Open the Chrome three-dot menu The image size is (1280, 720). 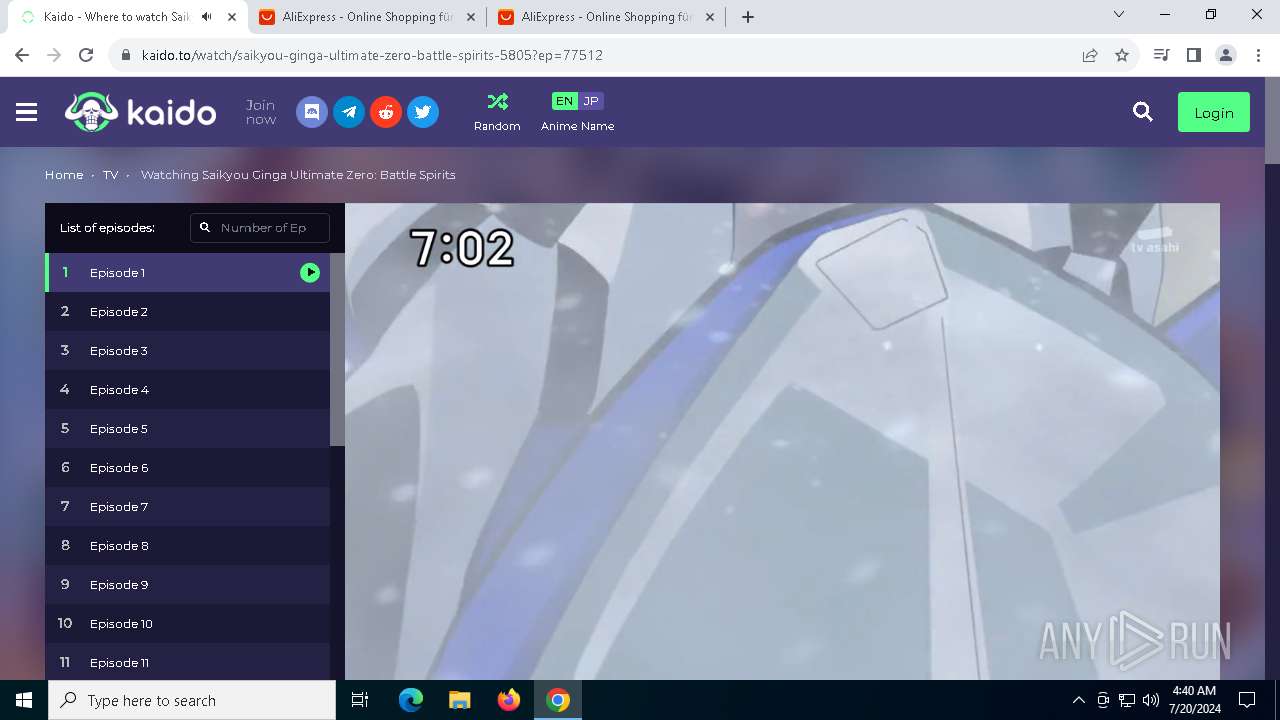[1258, 55]
